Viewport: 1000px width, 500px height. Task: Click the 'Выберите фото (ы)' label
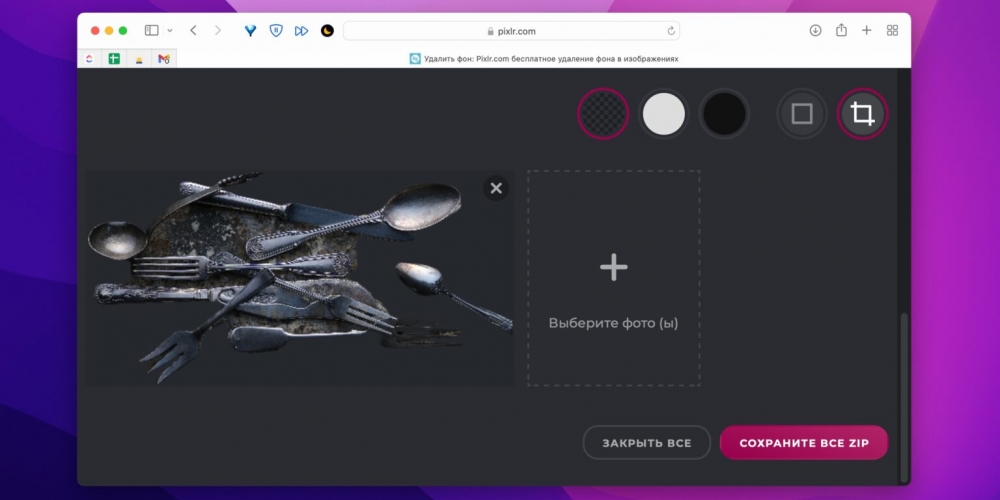pyautogui.click(x=614, y=323)
